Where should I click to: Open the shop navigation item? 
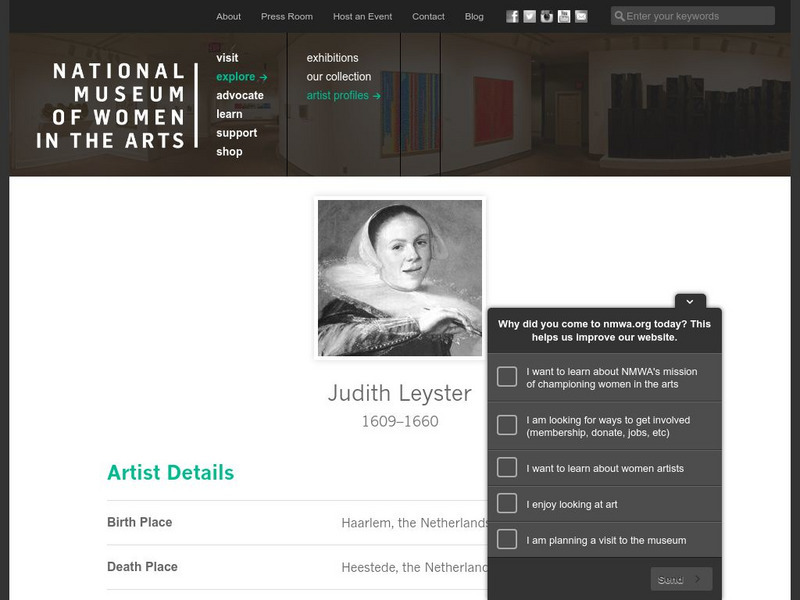(x=229, y=152)
